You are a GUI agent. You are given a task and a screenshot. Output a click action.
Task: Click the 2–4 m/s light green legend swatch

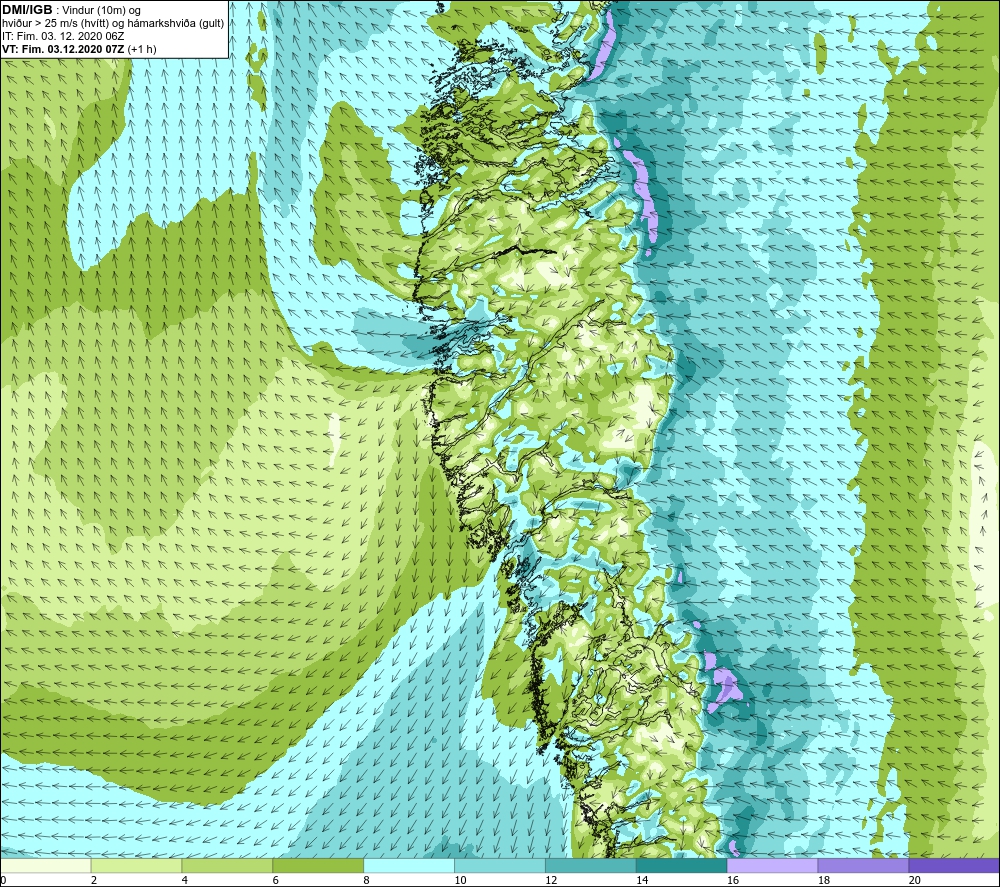pyautogui.click(x=136, y=865)
